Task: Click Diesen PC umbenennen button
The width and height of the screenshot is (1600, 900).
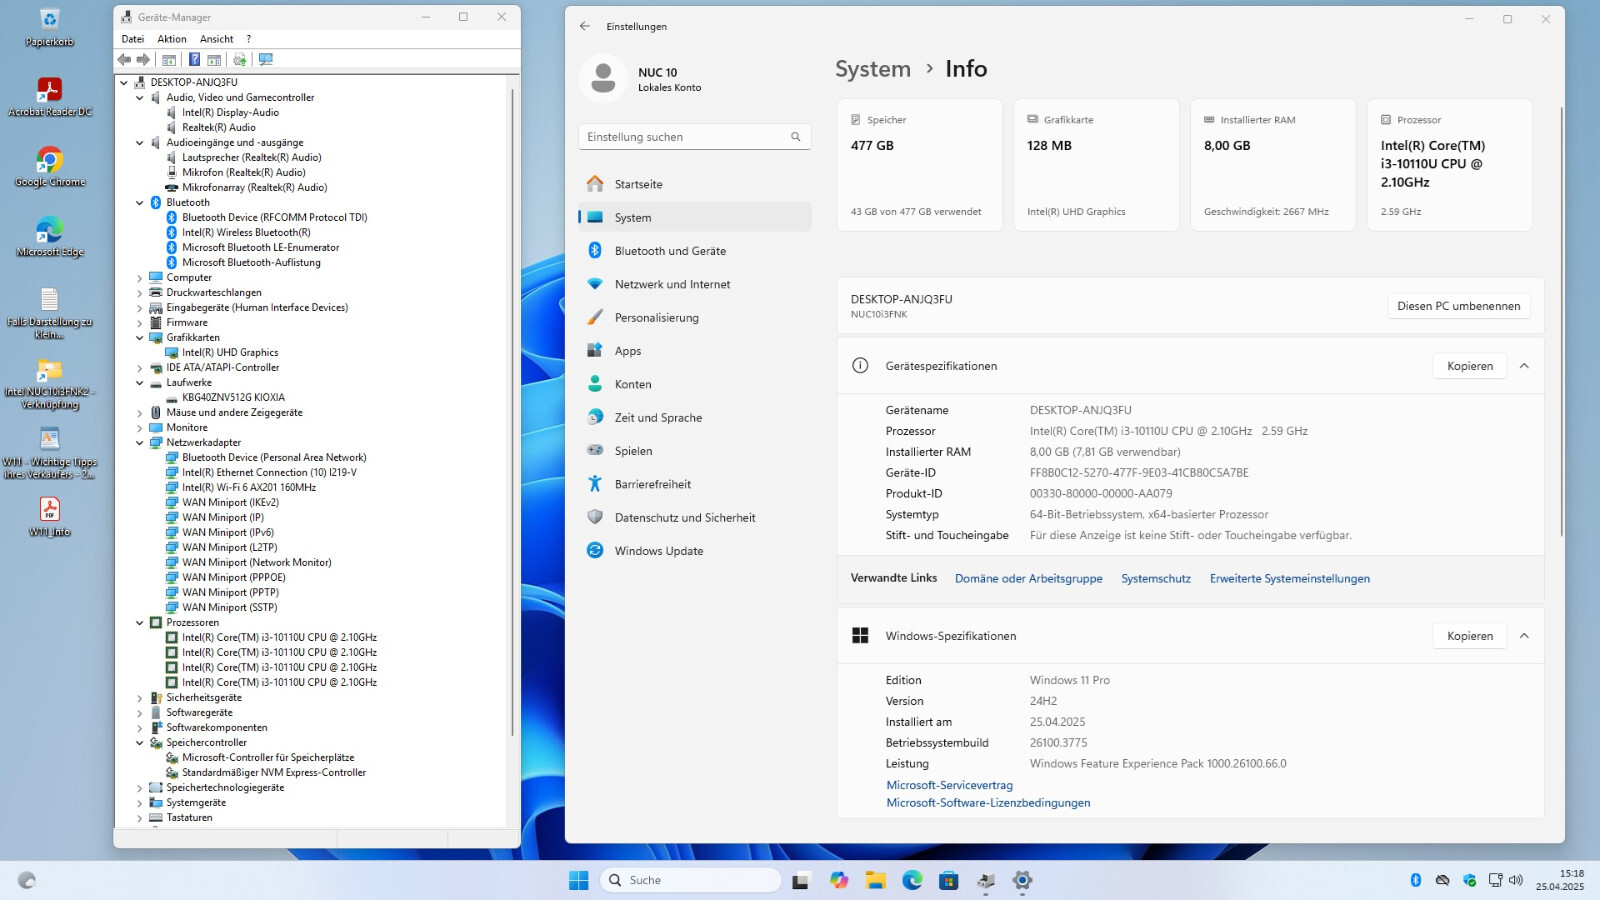Action: click(1458, 306)
